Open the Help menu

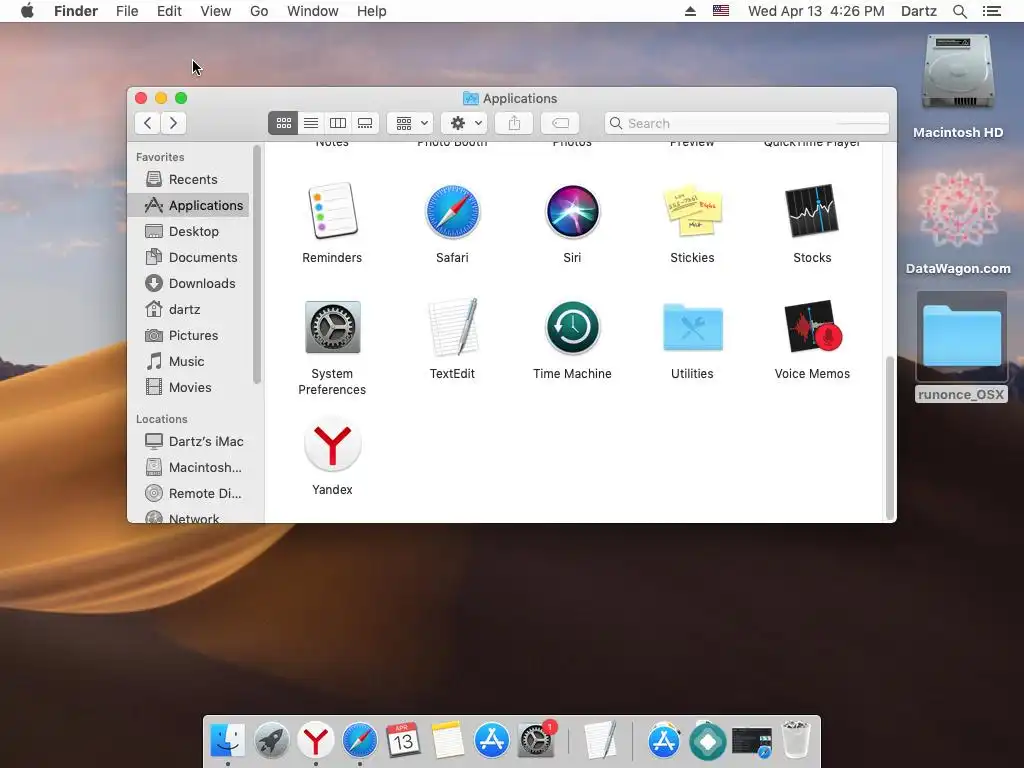click(372, 11)
